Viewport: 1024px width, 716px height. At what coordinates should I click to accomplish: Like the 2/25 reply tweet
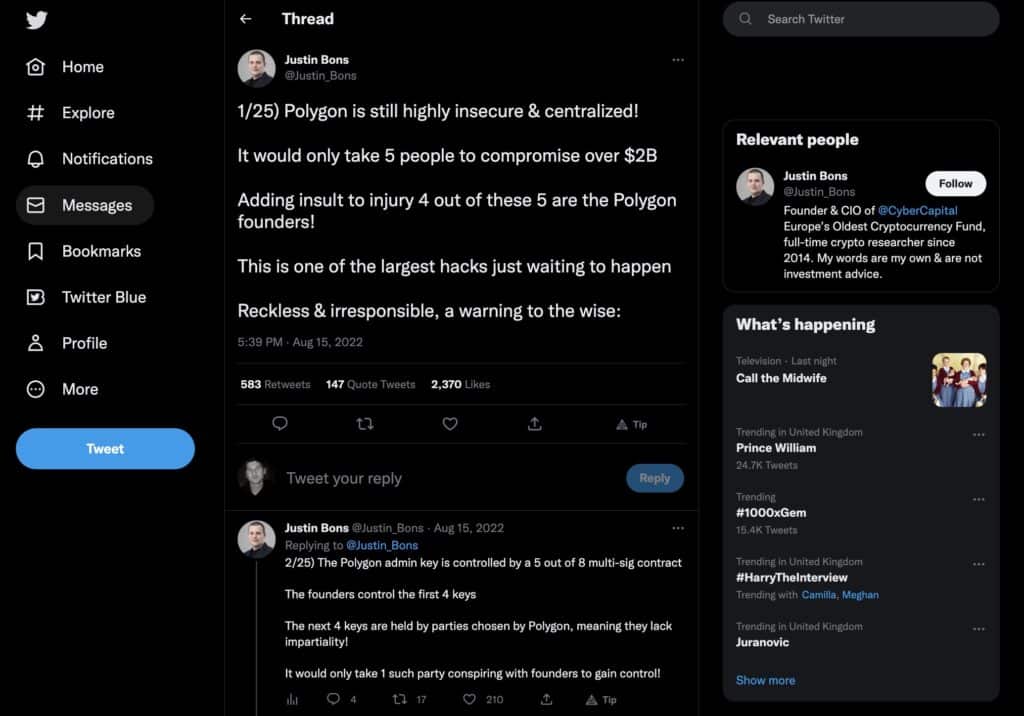click(x=466, y=699)
